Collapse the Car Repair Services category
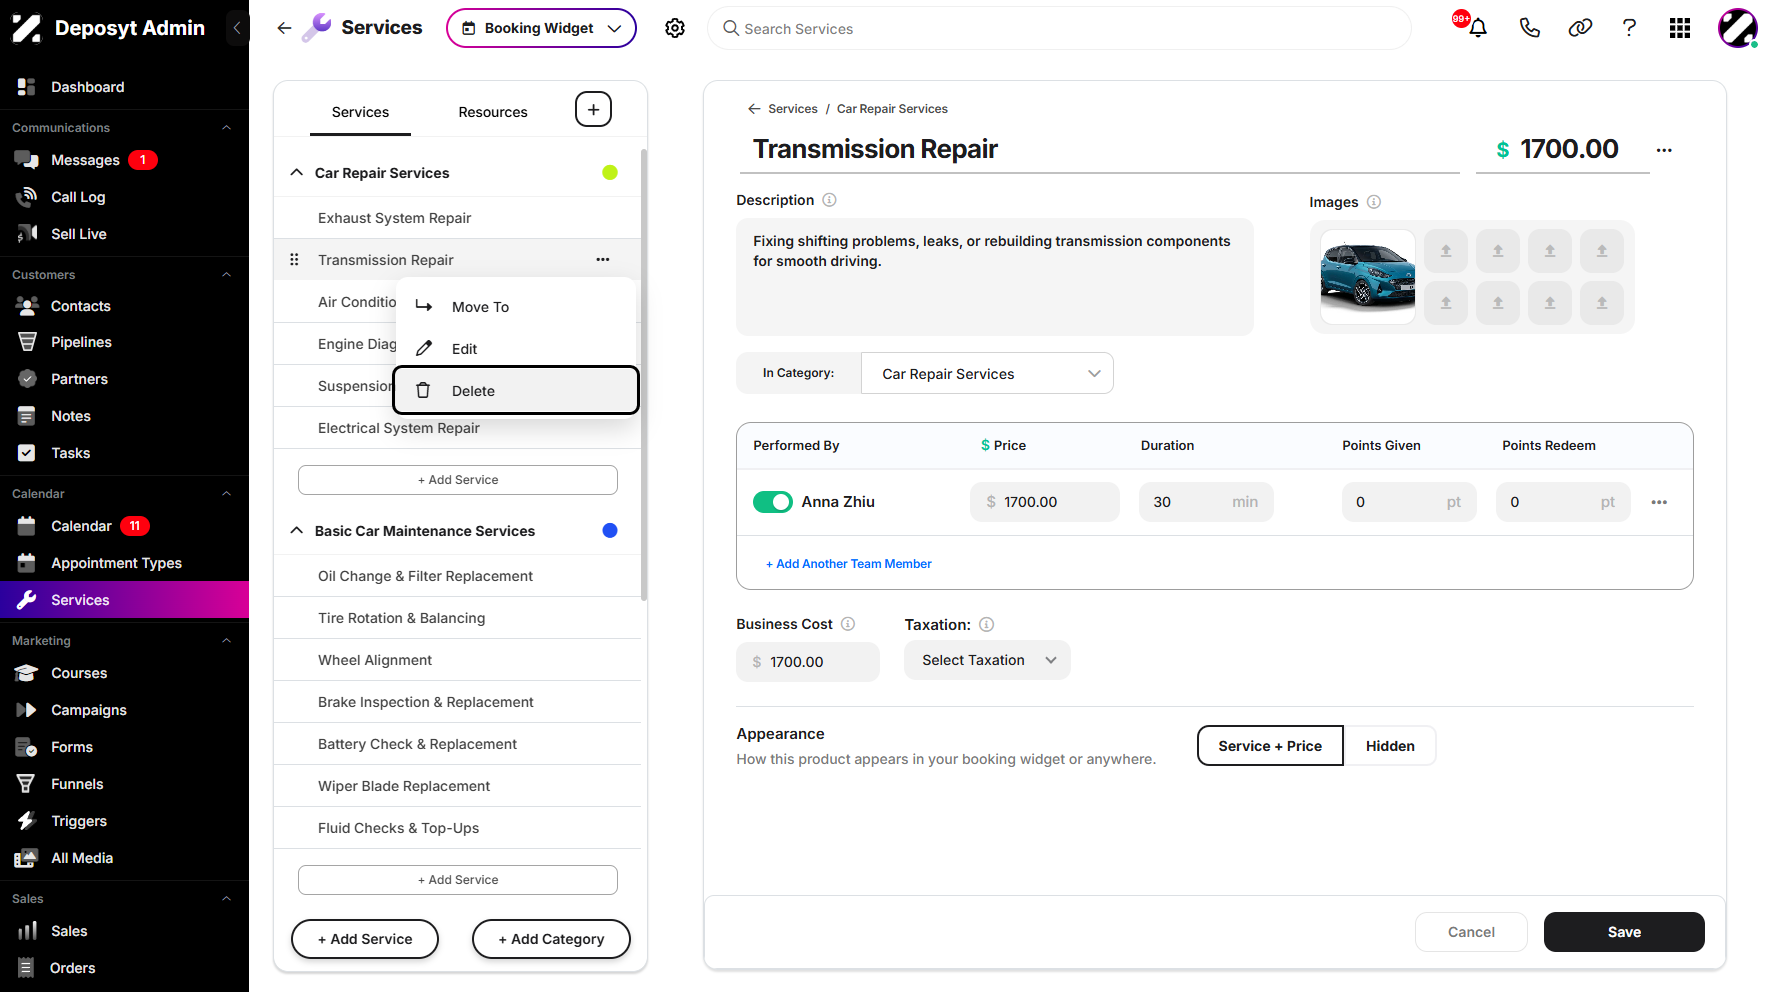Viewport: 1782px width, 992px height. (x=296, y=173)
